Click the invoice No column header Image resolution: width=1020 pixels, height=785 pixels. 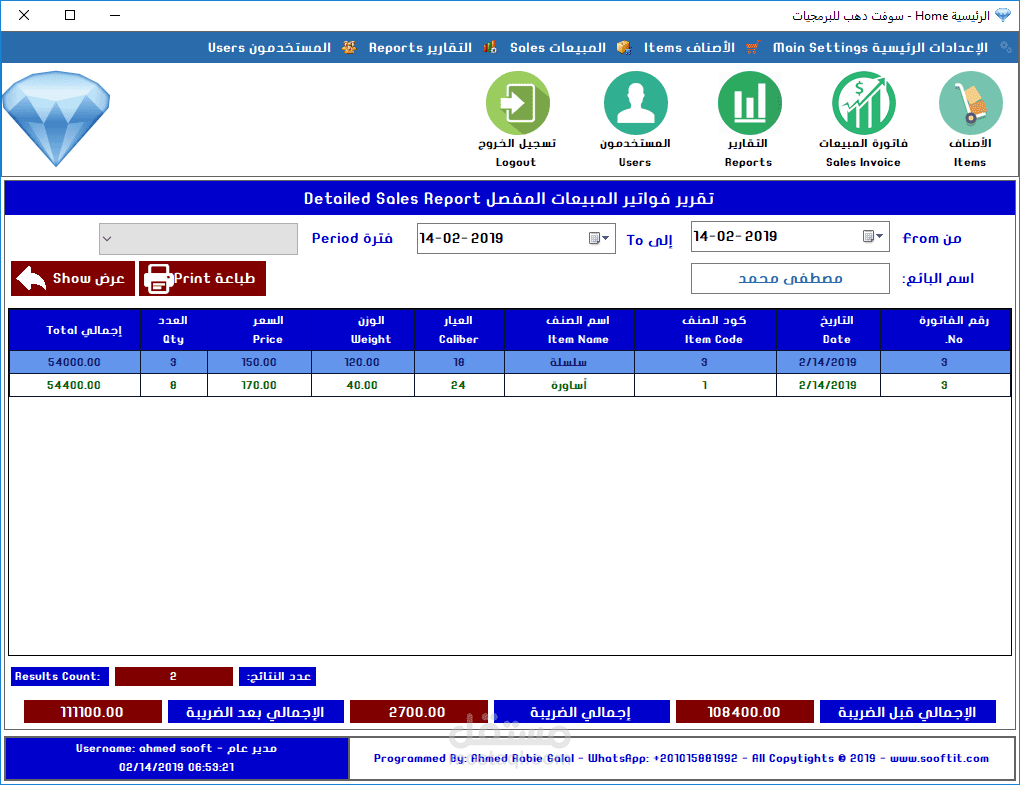(x=945, y=330)
